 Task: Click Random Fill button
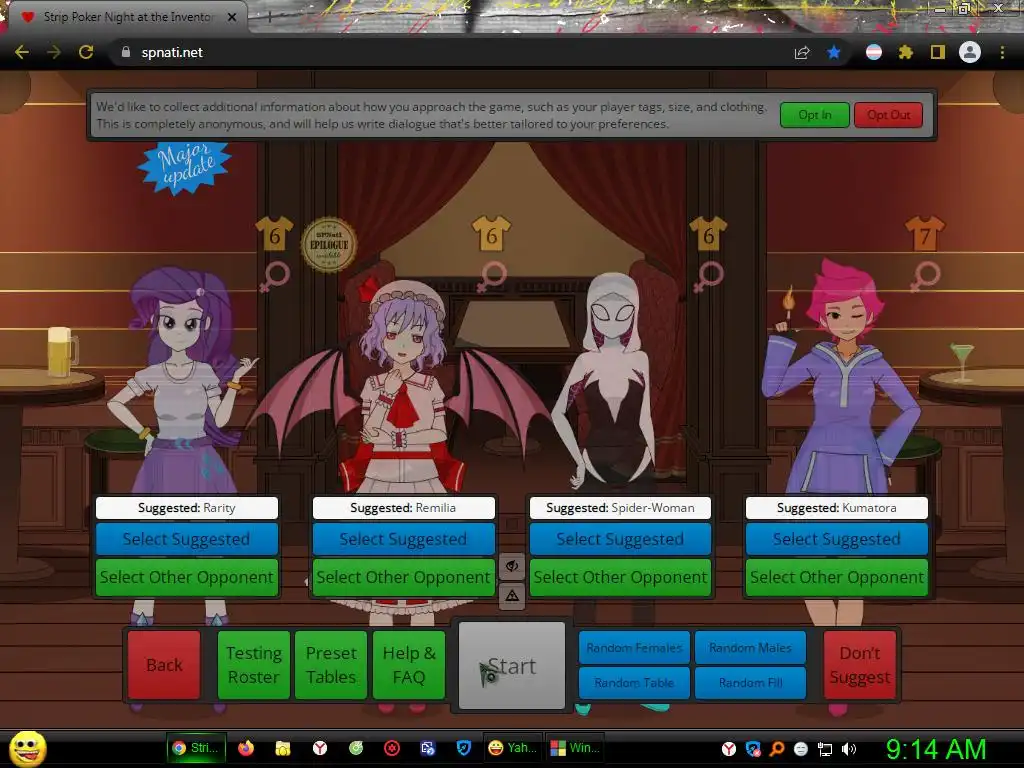coord(750,682)
